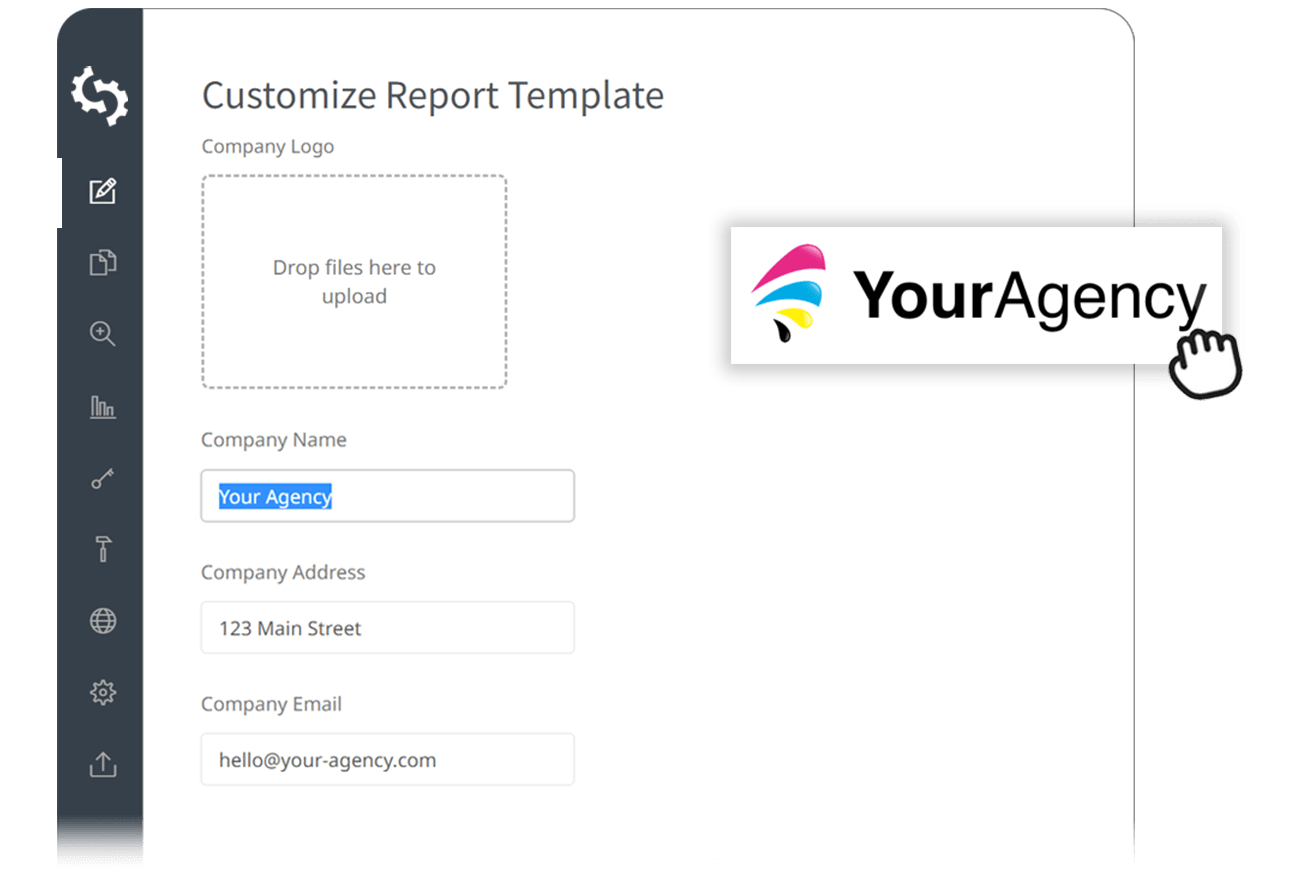The image size is (1299, 880).
Task: Click the gear-arrows app logo
Action: [100, 96]
